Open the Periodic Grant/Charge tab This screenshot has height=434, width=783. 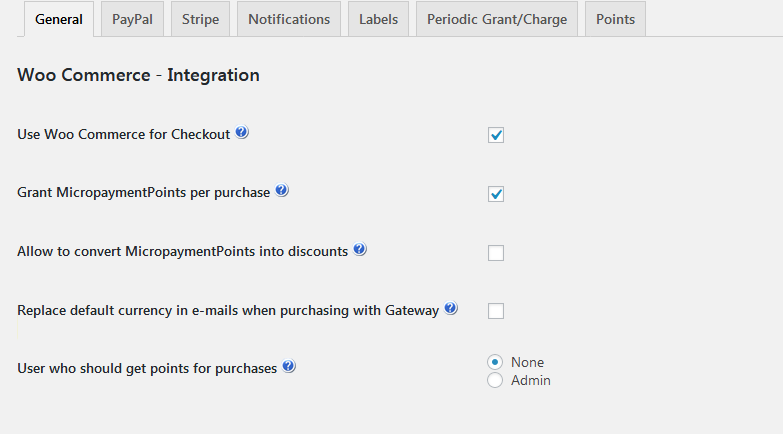[x=497, y=19]
